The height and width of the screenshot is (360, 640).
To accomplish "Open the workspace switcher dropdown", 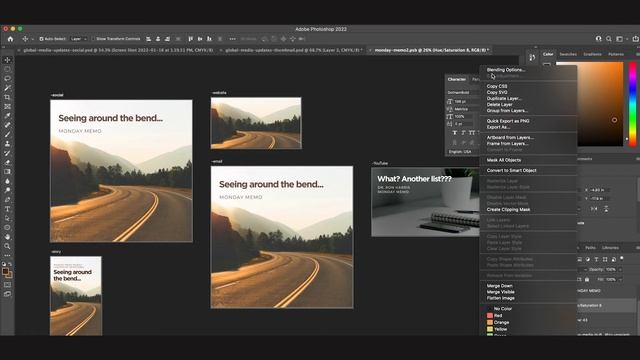I will 621,39.
